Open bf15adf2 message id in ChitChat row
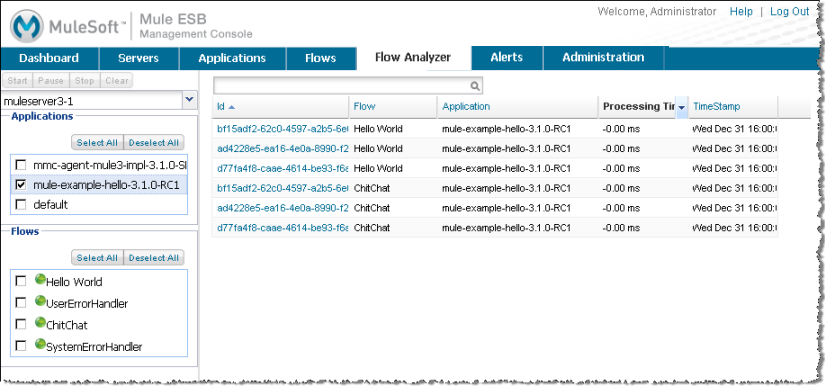 click(283, 188)
